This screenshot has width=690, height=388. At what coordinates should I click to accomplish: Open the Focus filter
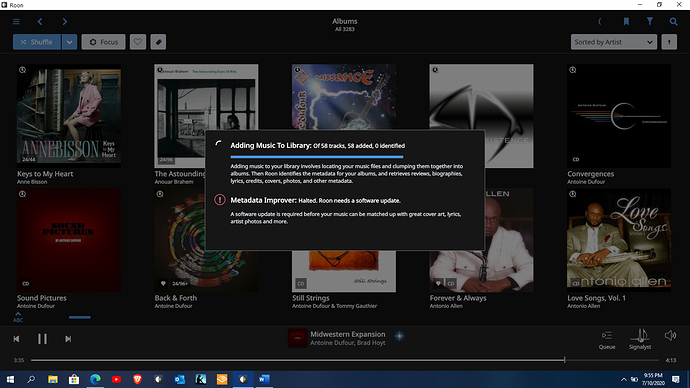tap(103, 42)
